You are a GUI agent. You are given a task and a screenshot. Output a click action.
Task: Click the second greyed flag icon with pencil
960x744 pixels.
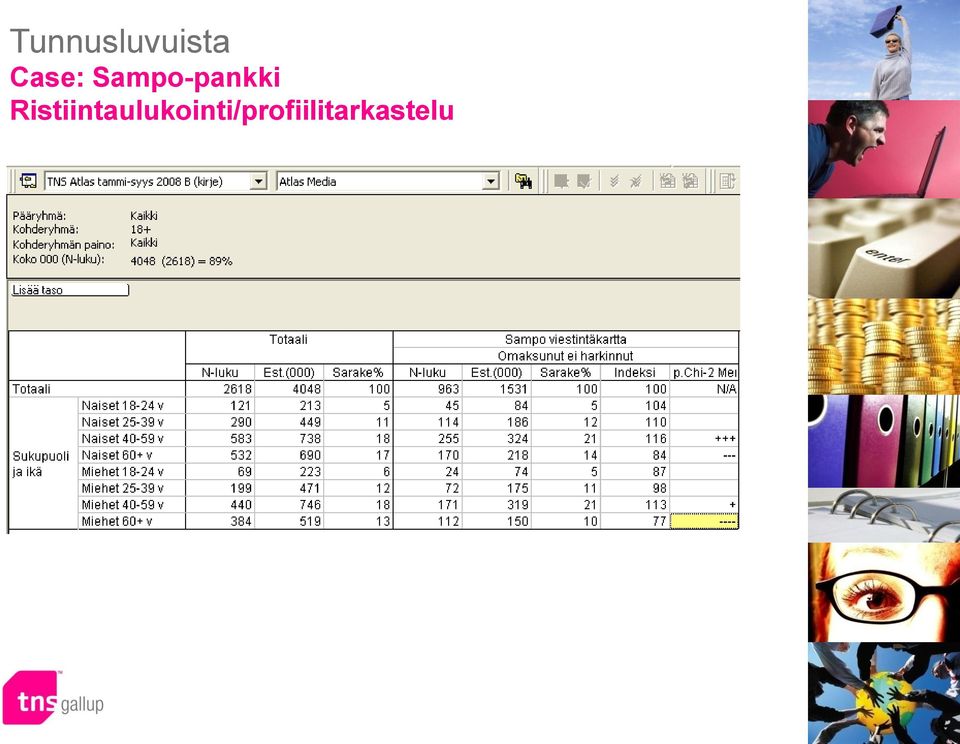tap(583, 181)
